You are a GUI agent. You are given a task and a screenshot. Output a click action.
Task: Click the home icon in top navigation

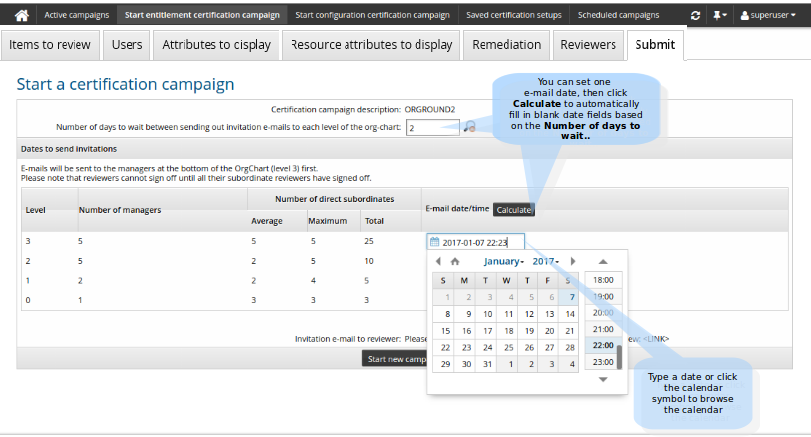tap(21, 15)
